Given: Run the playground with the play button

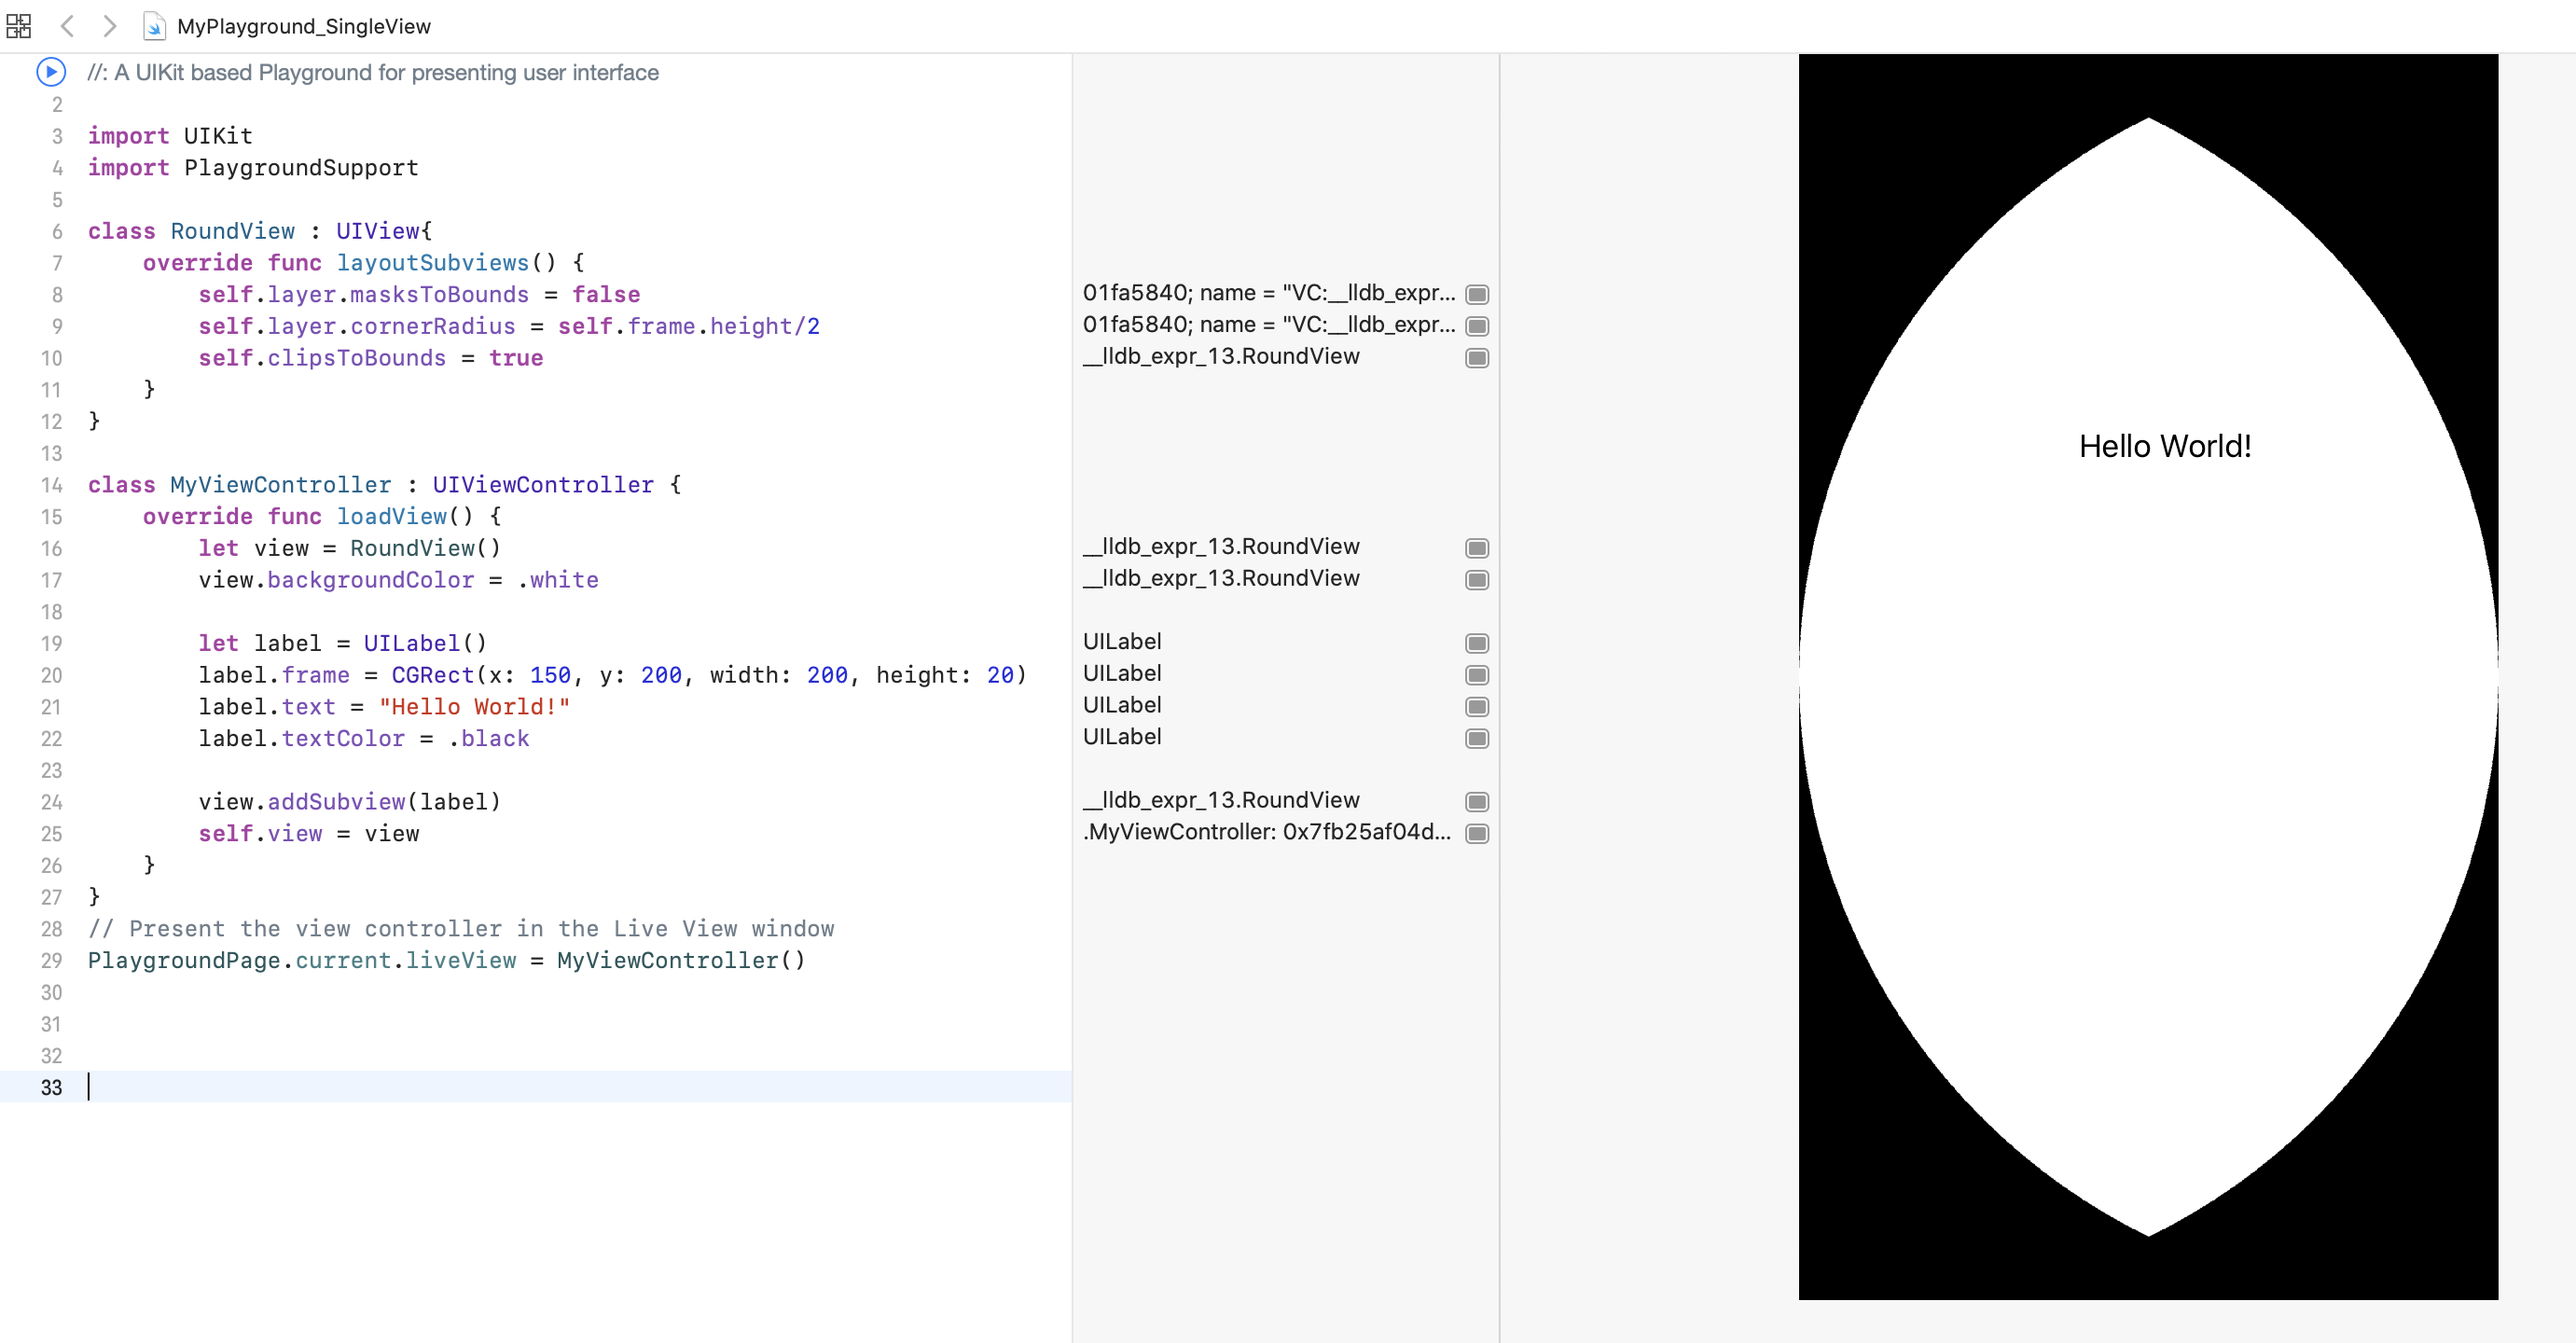Looking at the screenshot, I should pyautogui.click(x=51, y=72).
